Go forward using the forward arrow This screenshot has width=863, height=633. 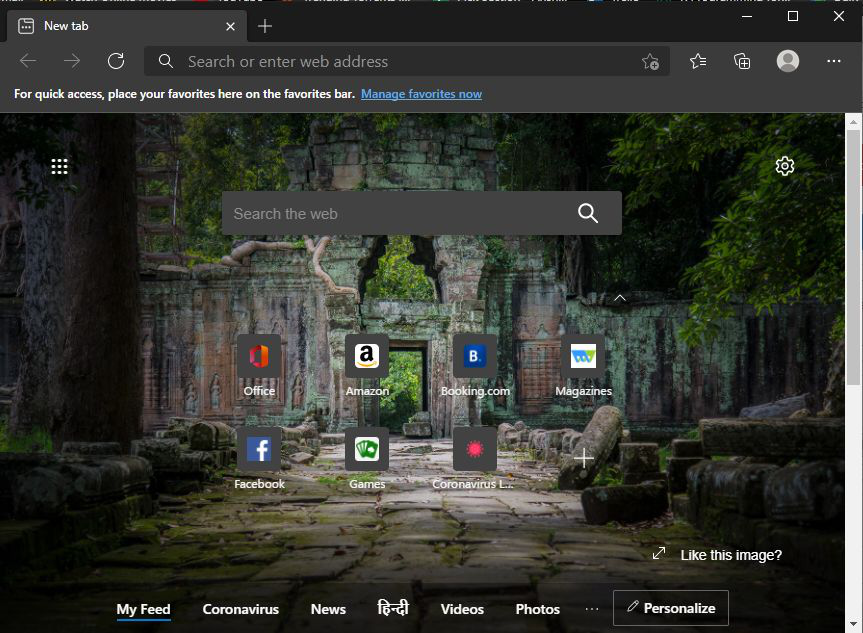coord(72,61)
